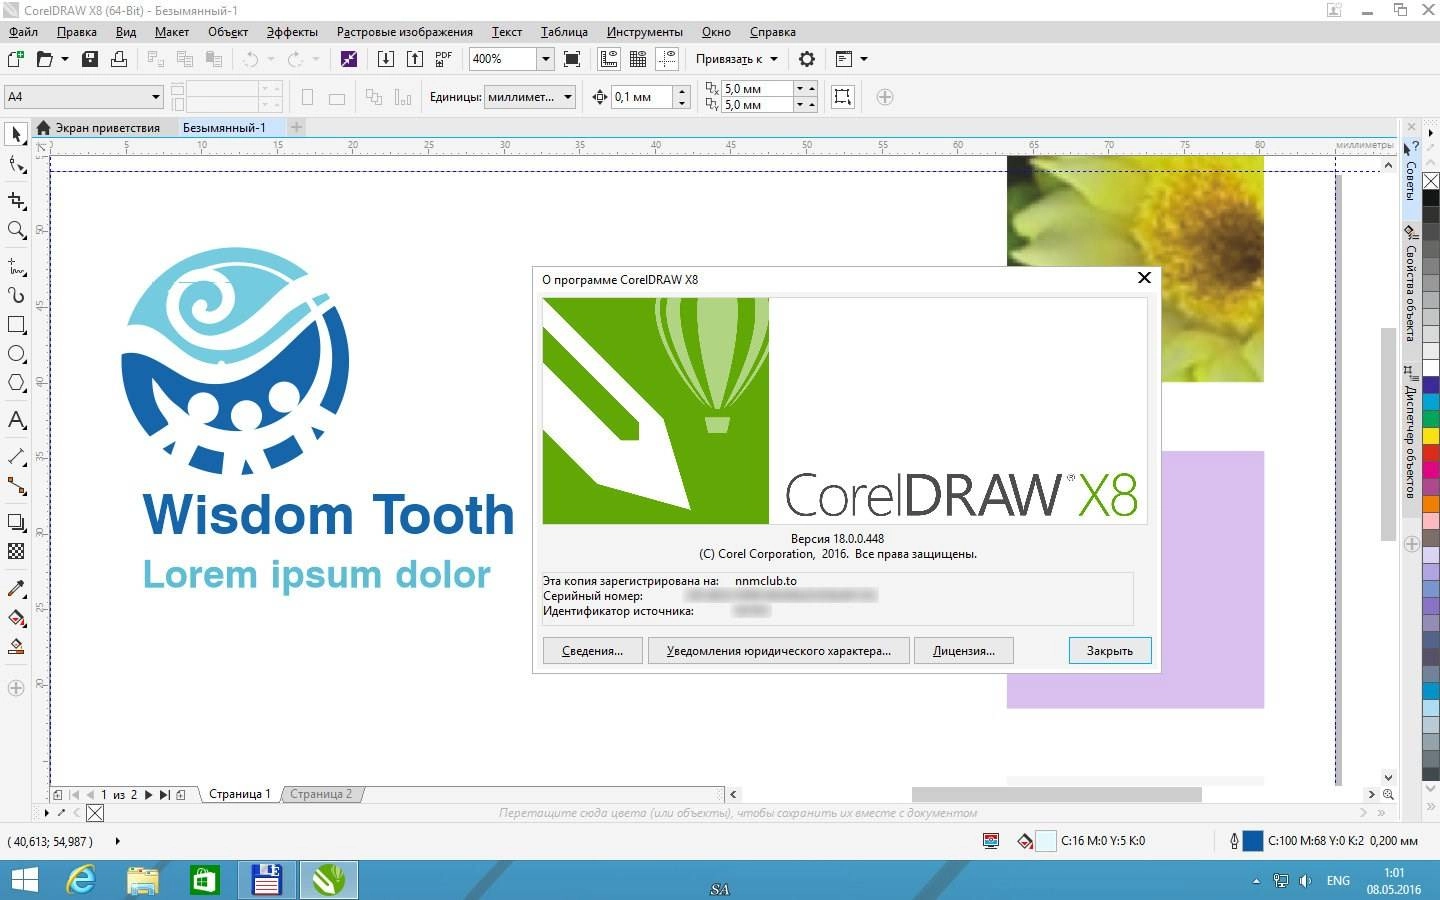The height and width of the screenshot is (900, 1440).
Task: Toggle show grid button
Action: click(638, 59)
